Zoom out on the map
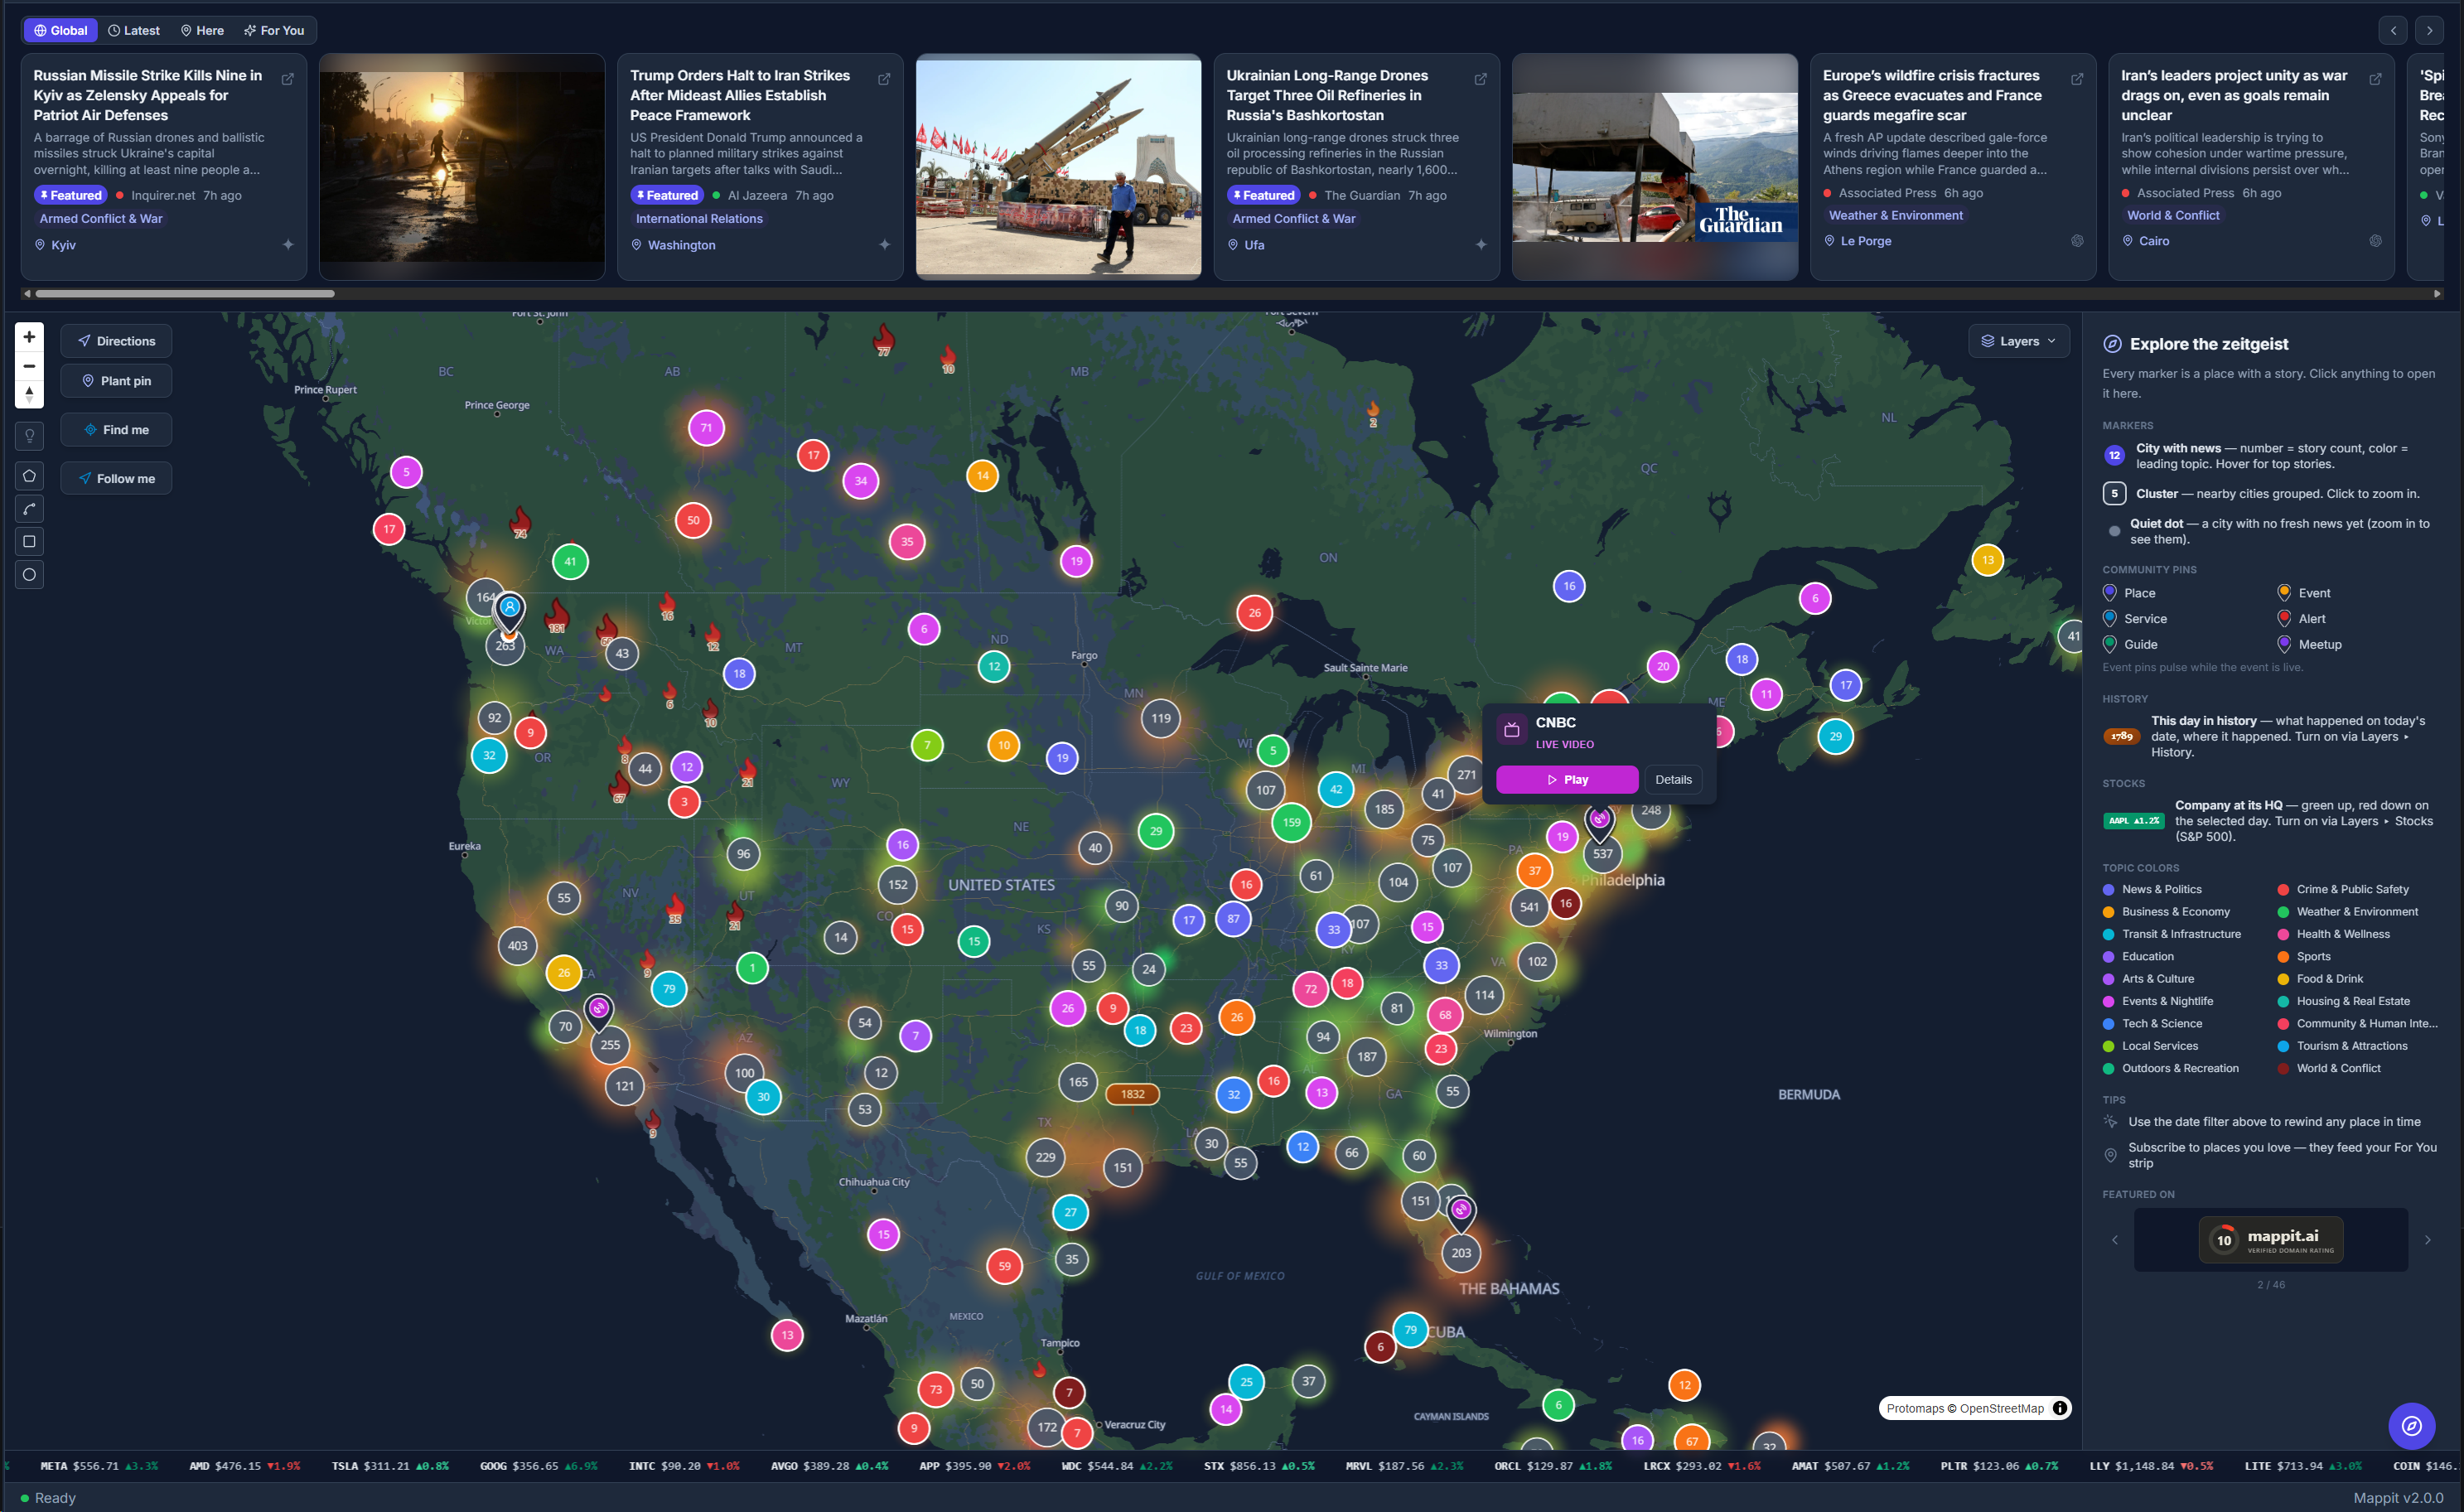 pyautogui.click(x=29, y=366)
